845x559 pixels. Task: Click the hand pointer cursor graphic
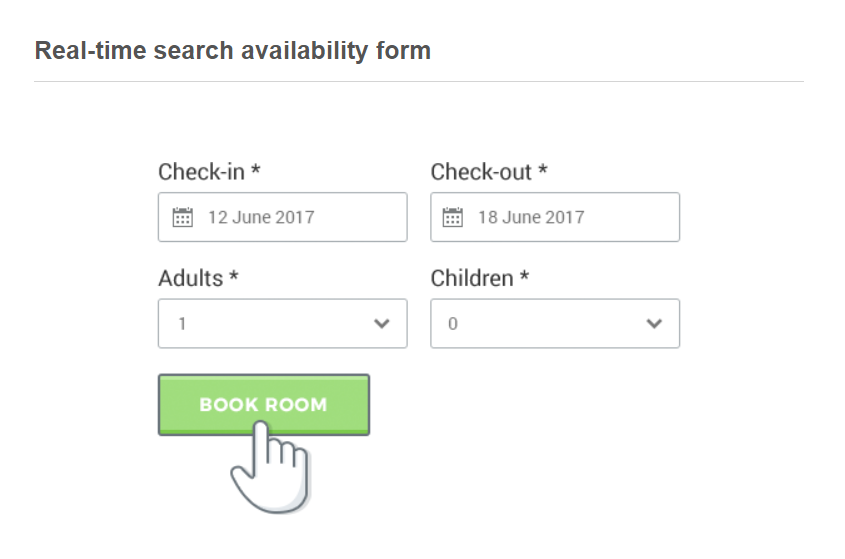[x=269, y=467]
